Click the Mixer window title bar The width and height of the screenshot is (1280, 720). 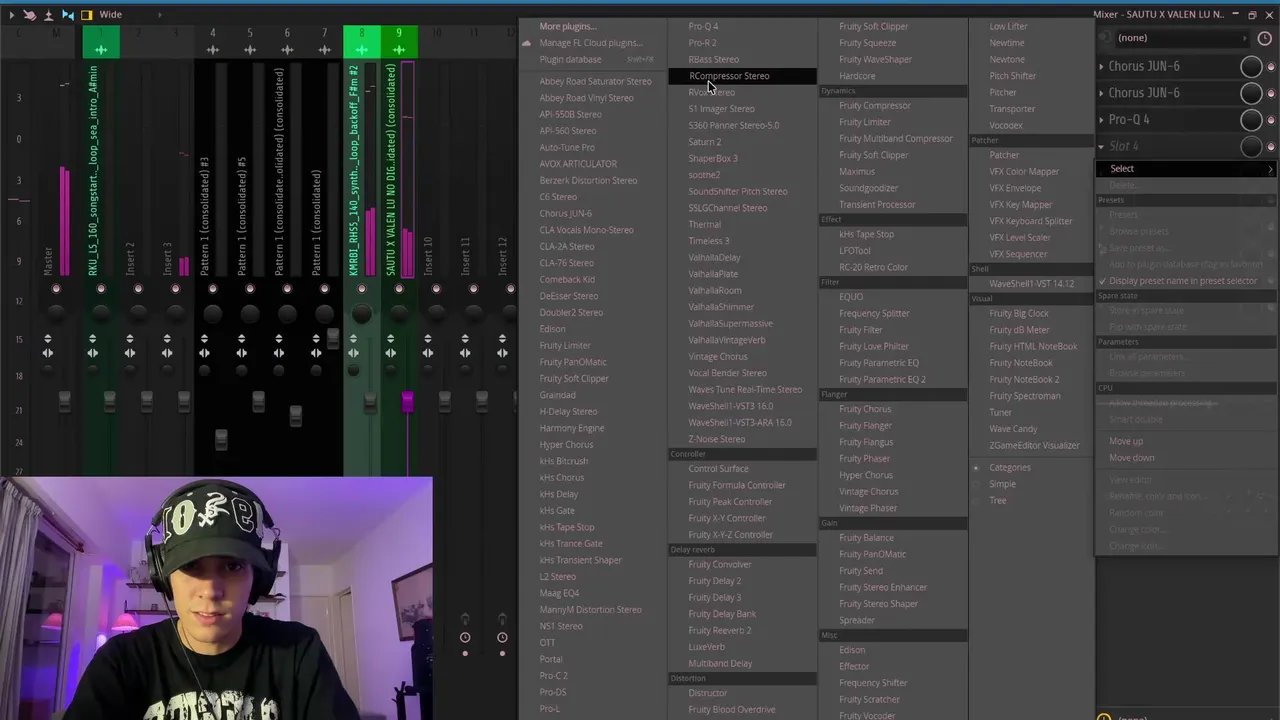1160,15
